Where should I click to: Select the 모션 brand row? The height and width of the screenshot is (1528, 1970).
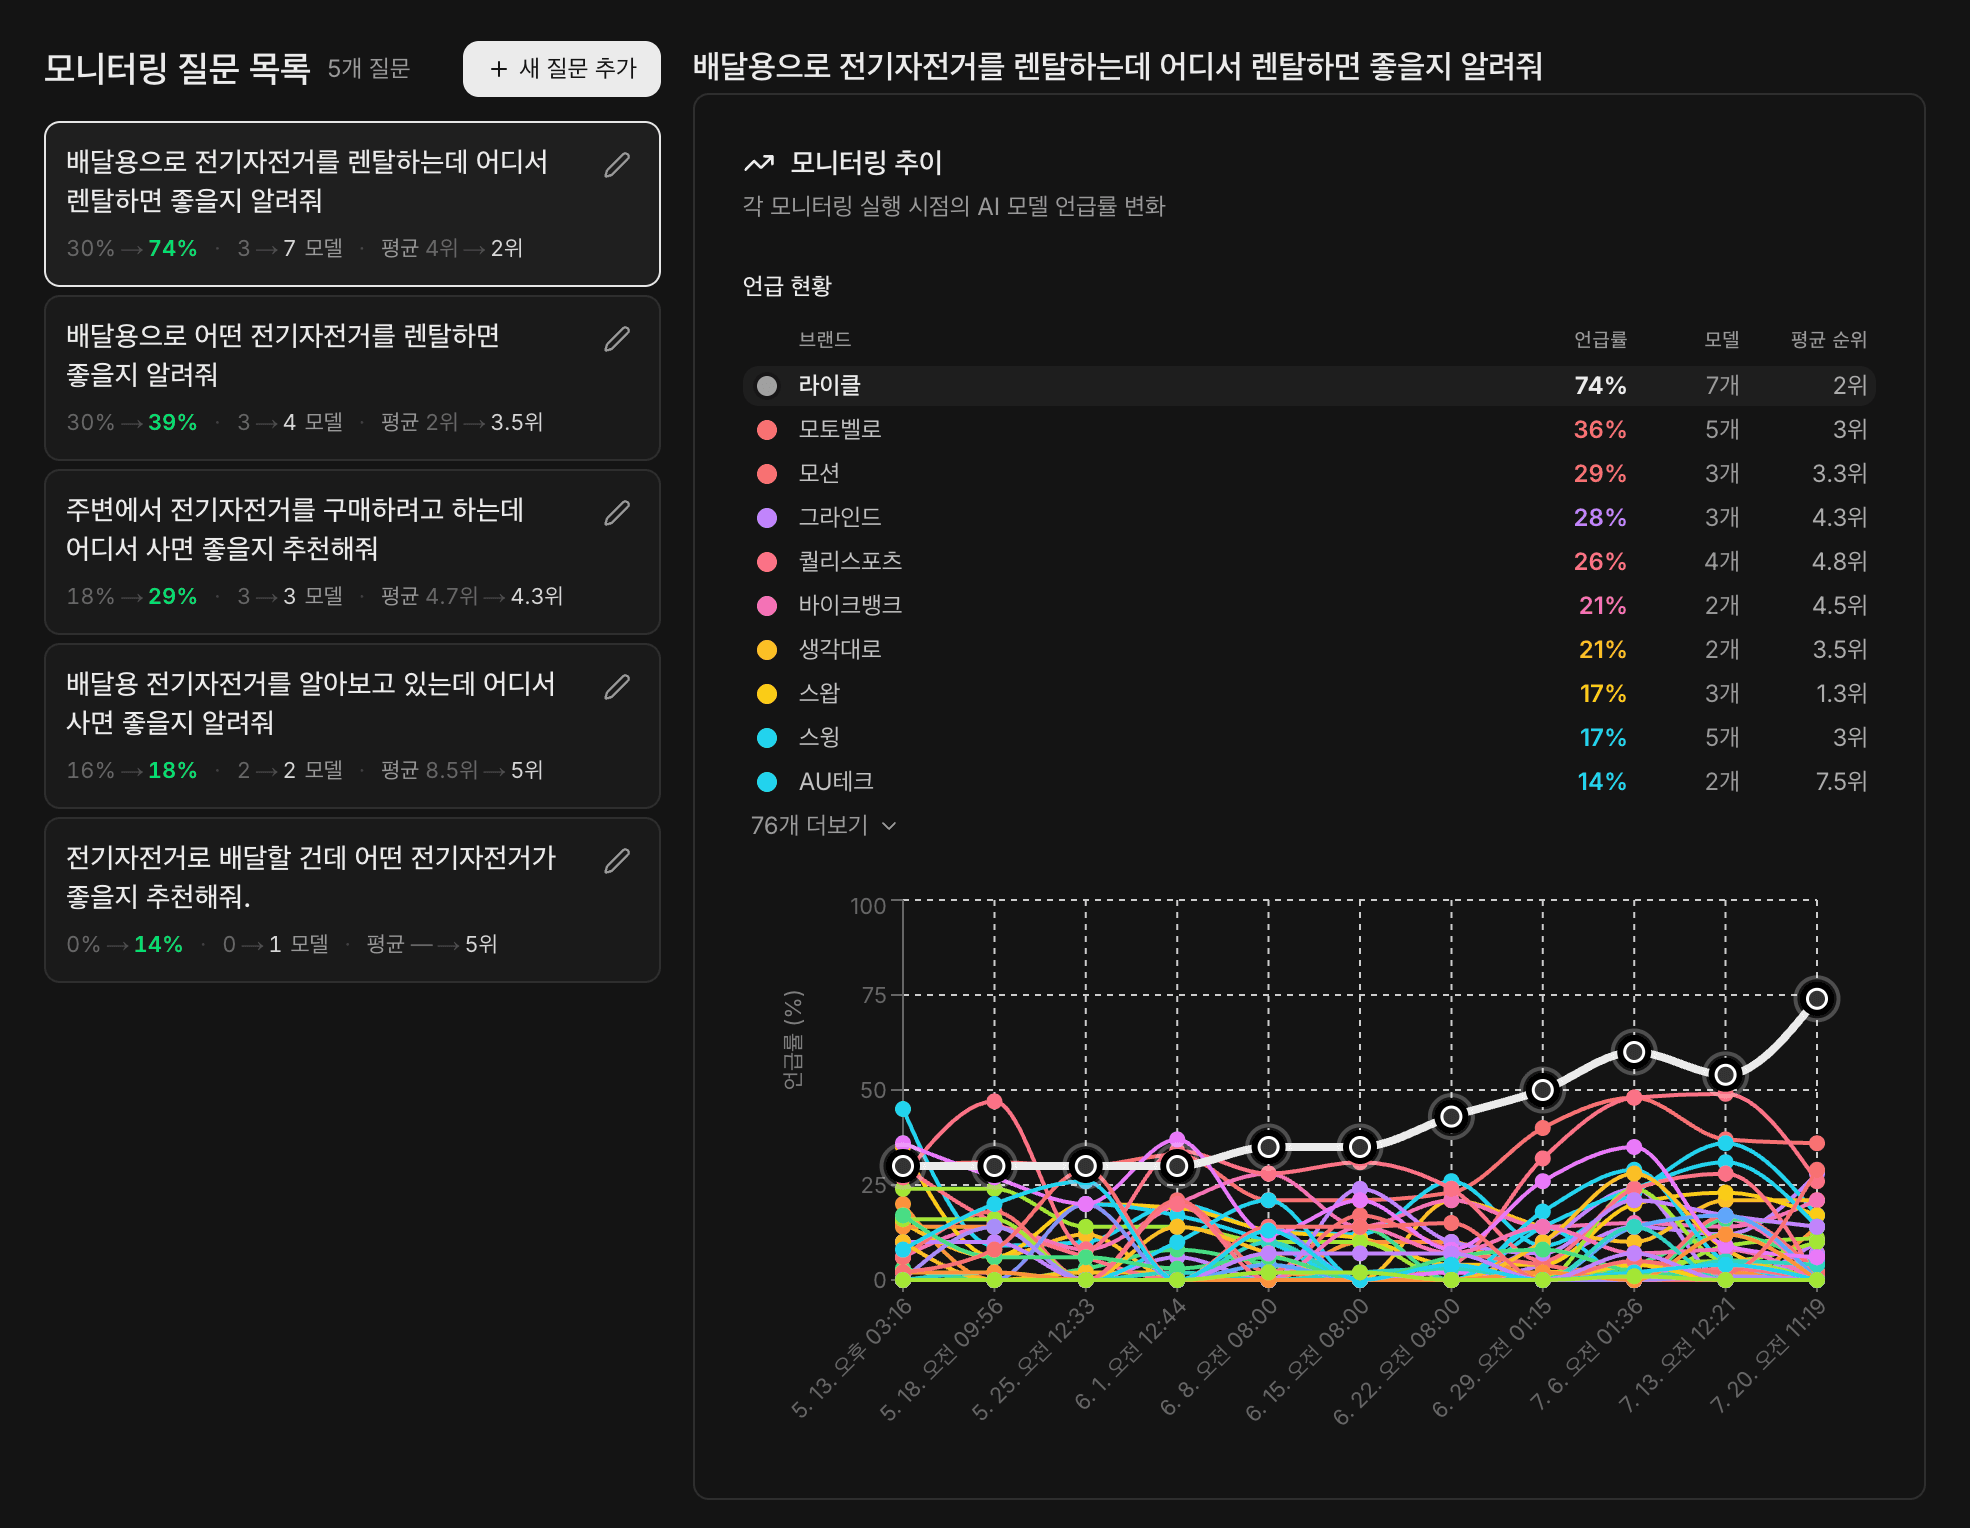coord(1308,474)
